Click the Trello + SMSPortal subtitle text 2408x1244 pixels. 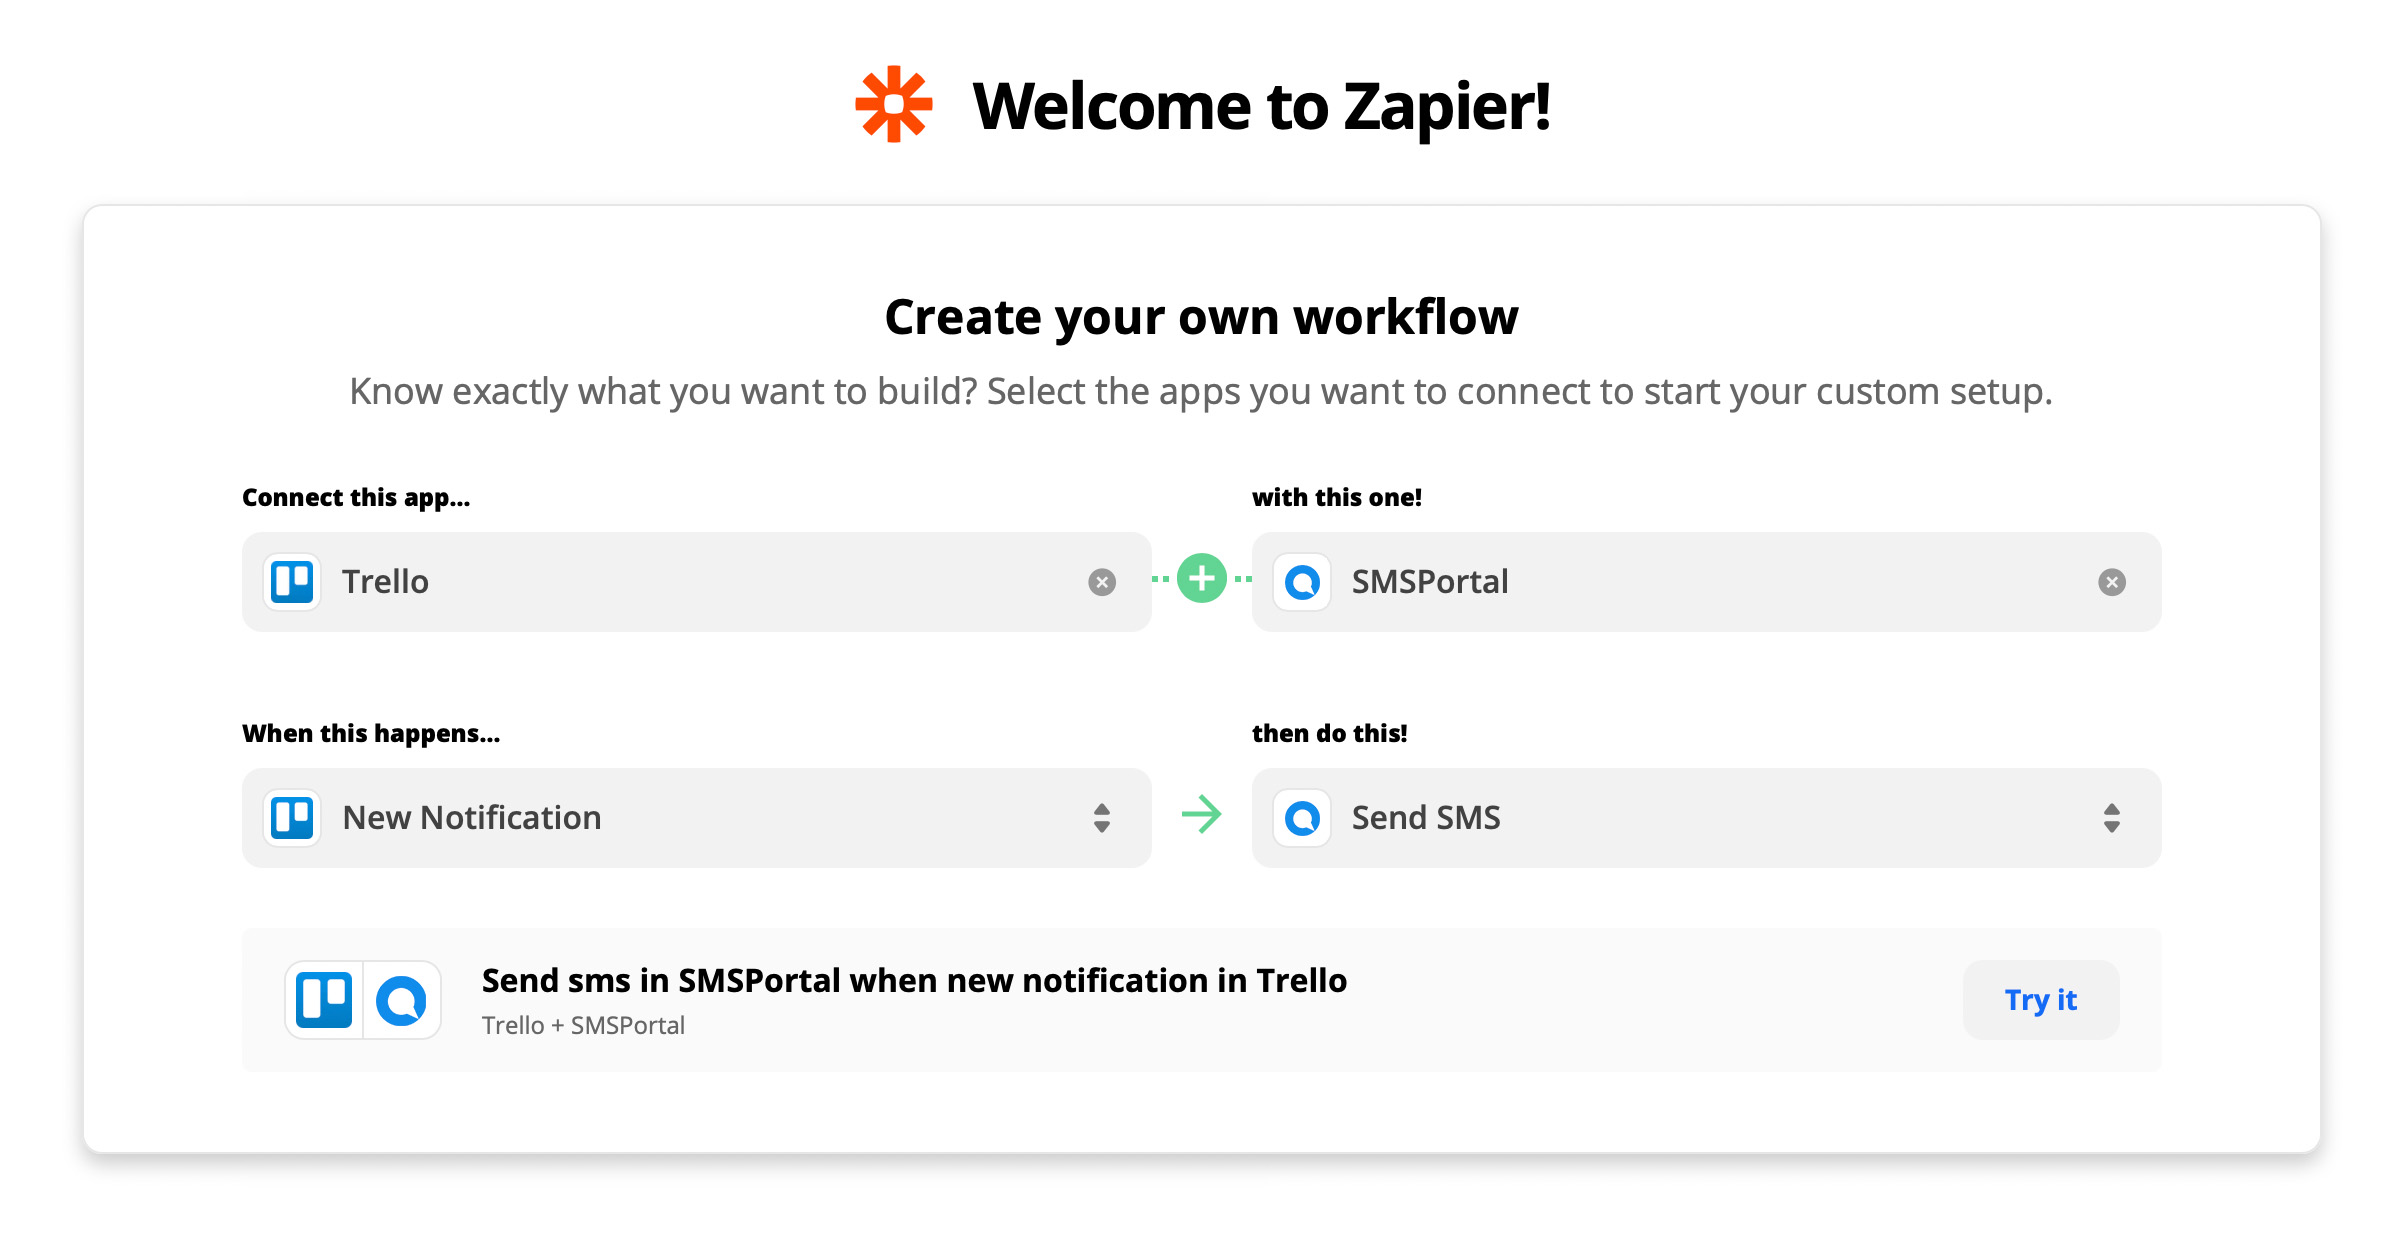(x=583, y=1026)
